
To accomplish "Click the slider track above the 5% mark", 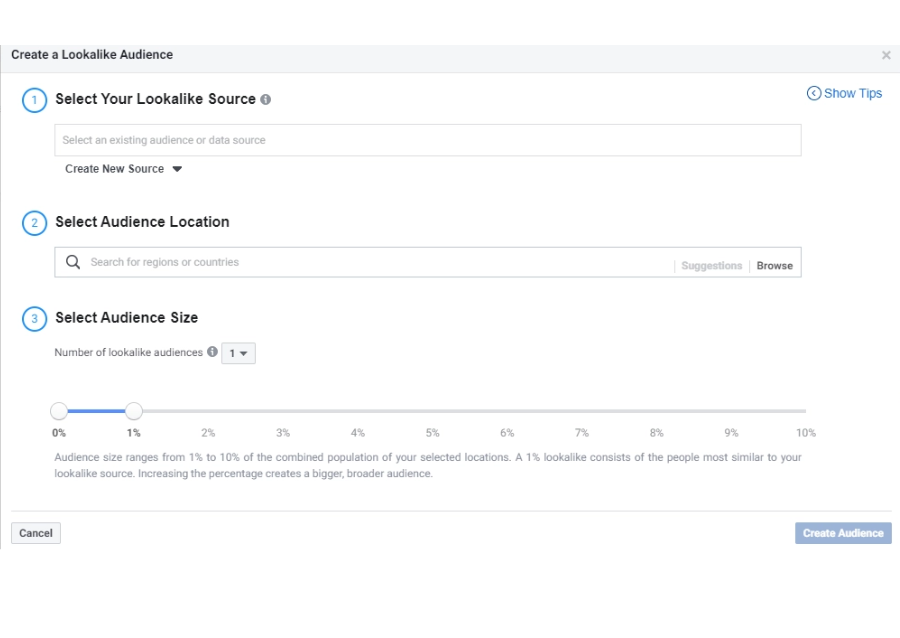I will coord(432,411).
